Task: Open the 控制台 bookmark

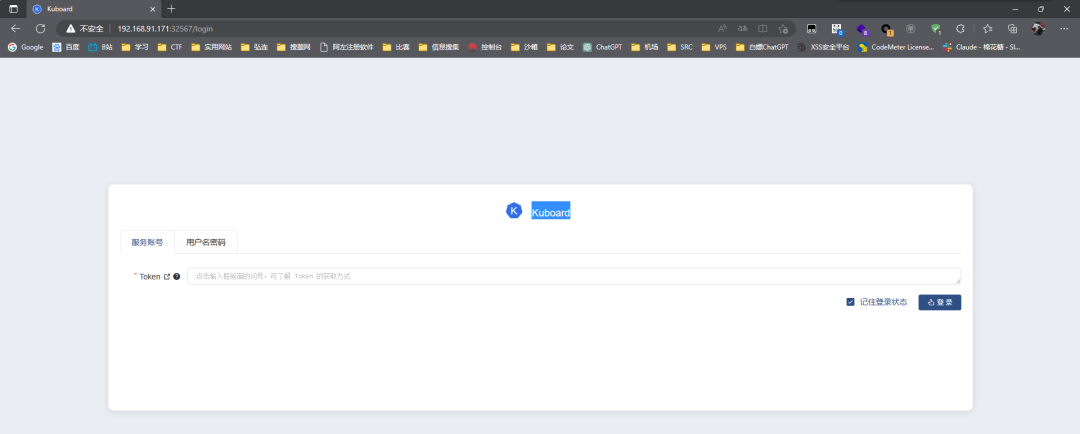Action: click(485, 48)
